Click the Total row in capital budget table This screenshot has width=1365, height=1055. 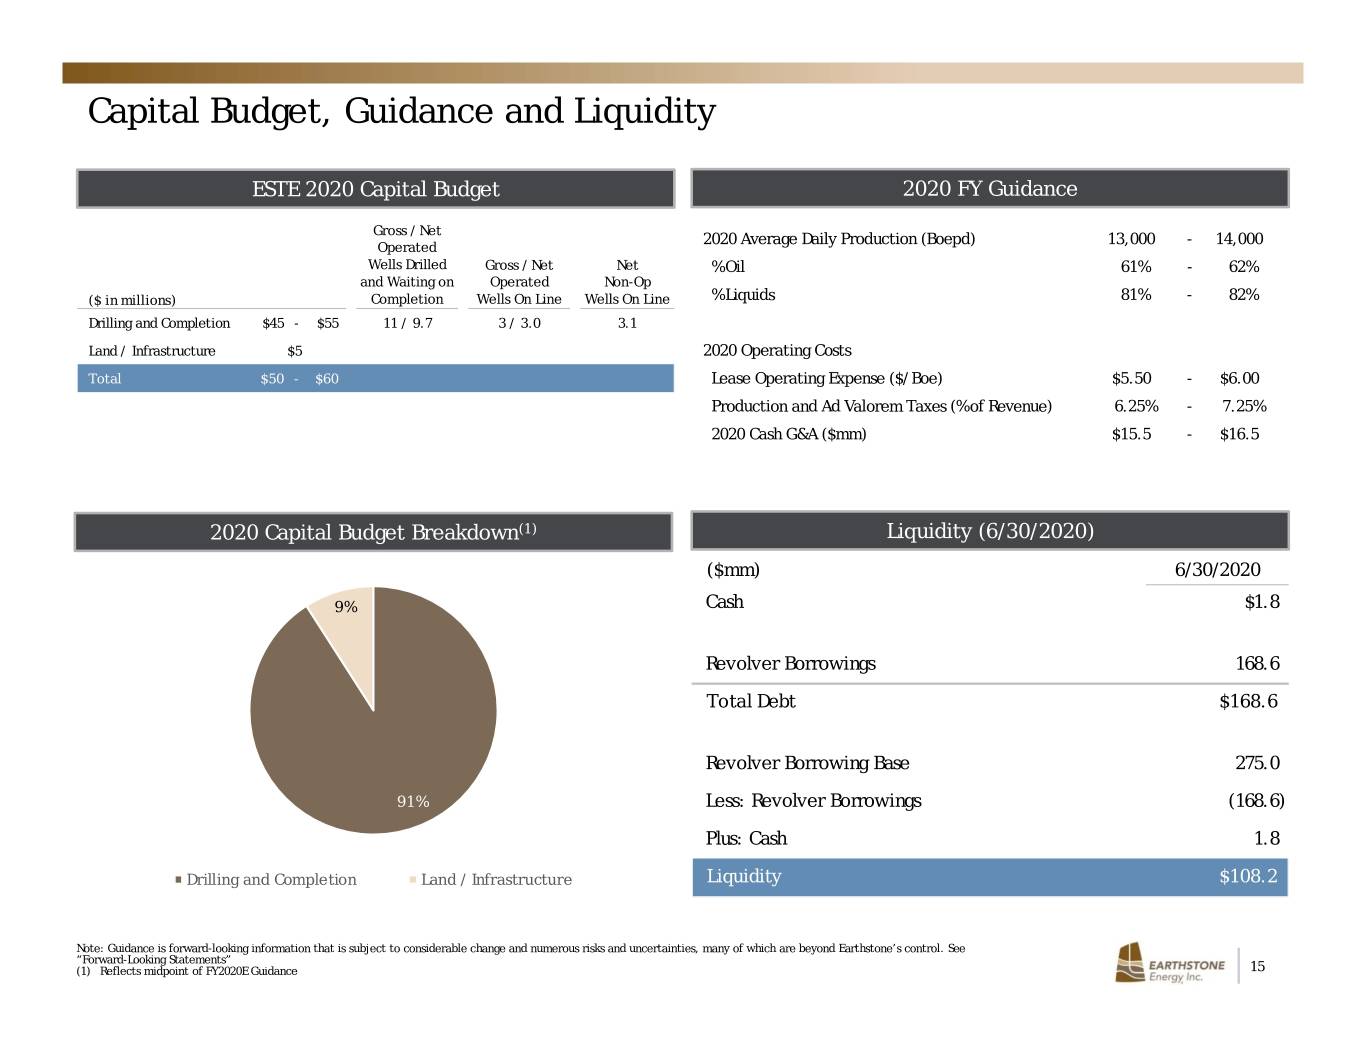(375, 378)
